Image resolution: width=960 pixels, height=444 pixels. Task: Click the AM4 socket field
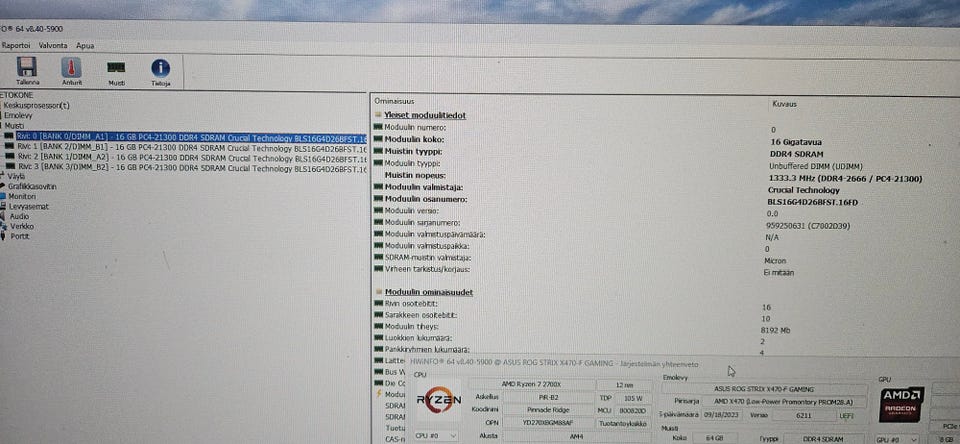point(577,436)
